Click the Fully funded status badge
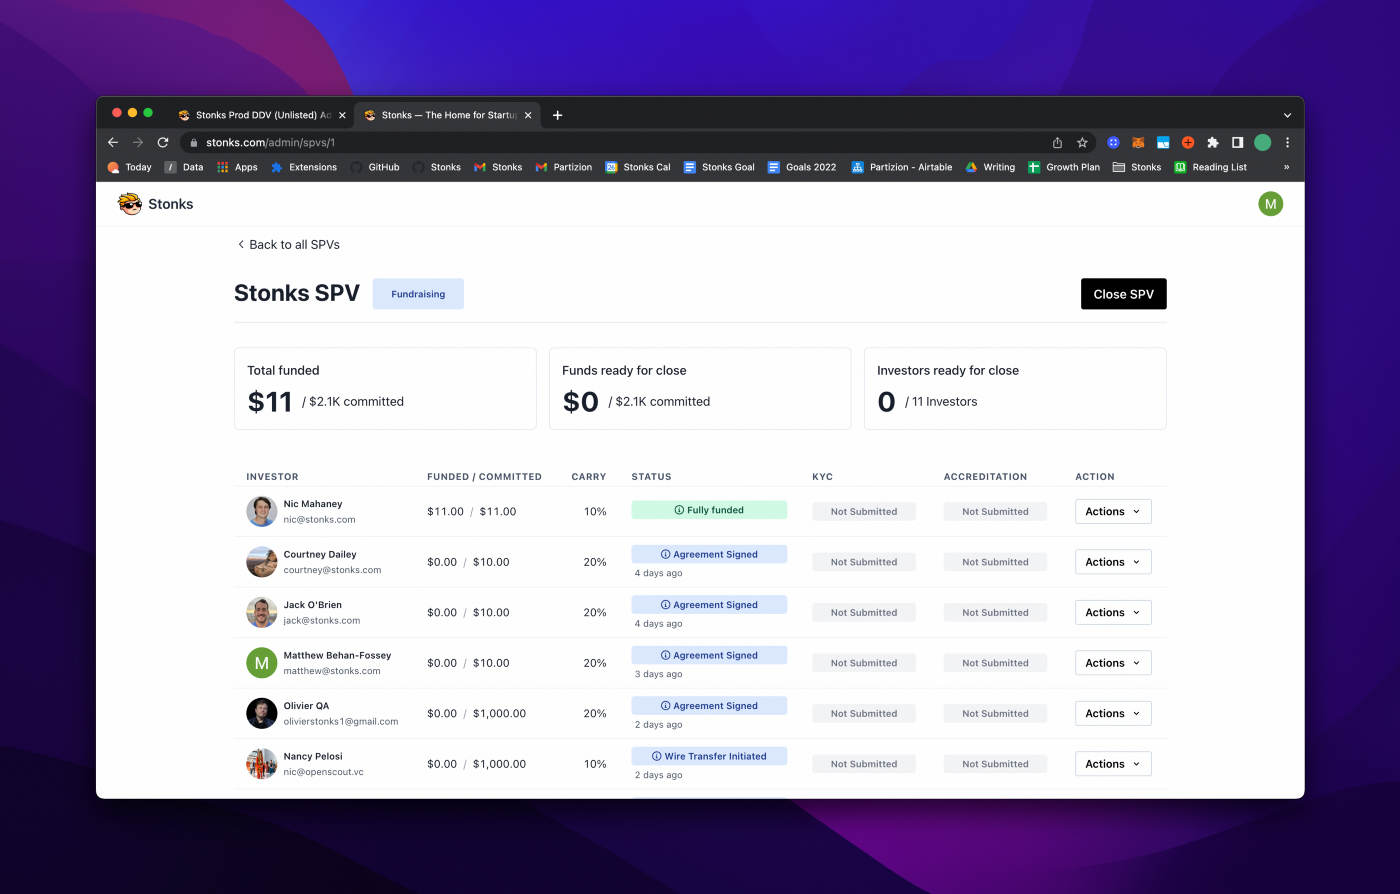1400x894 pixels. tap(709, 510)
